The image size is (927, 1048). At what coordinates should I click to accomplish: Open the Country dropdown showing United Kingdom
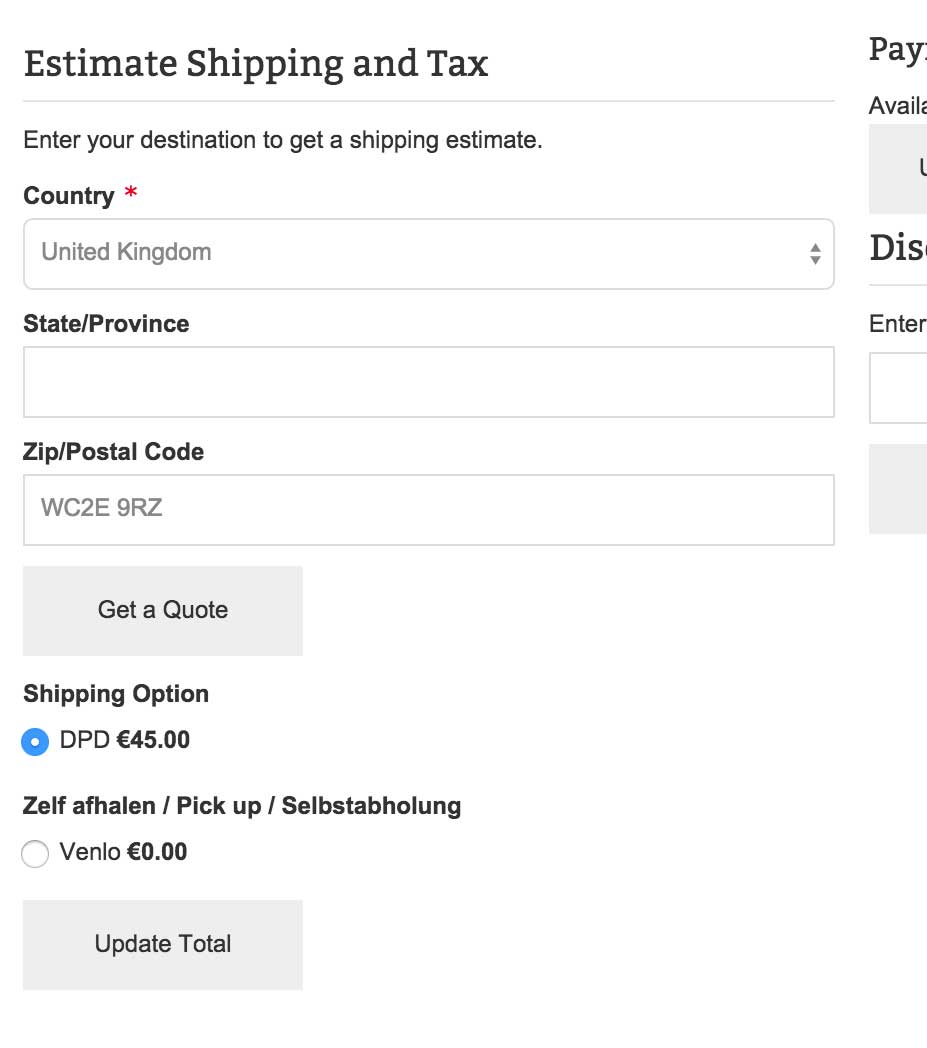428,254
